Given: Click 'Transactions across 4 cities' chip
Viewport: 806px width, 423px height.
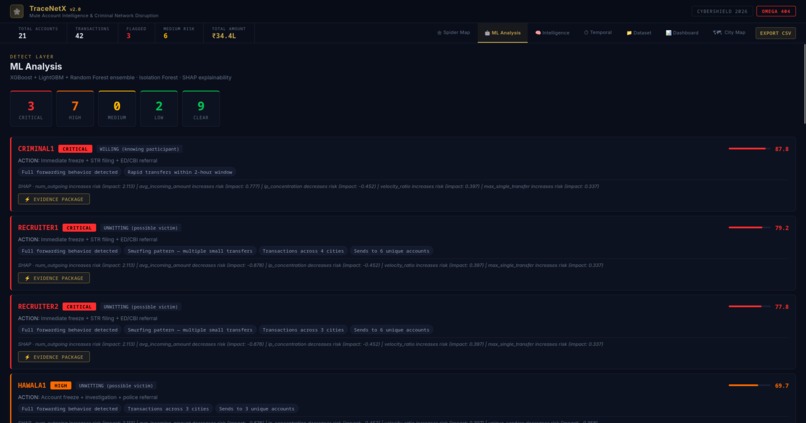Looking at the screenshot, I should click(303, 251).
